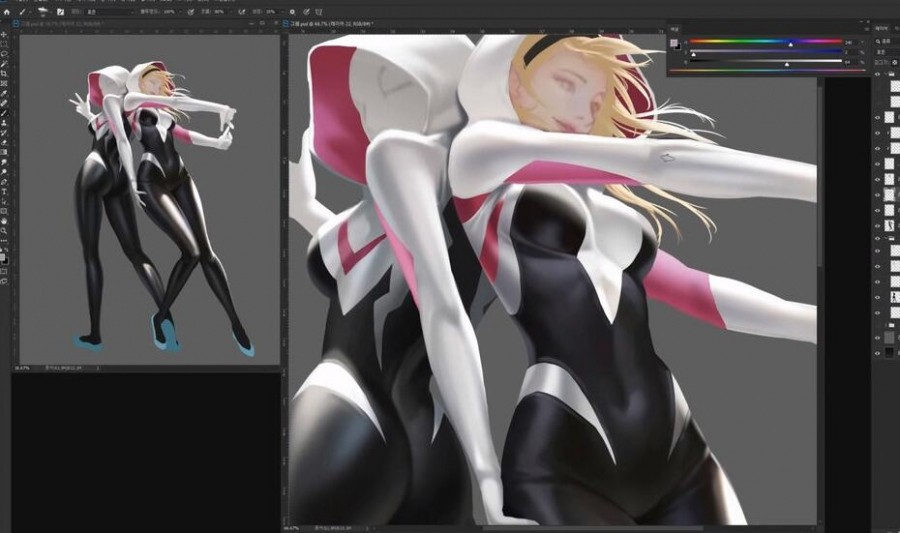Select the Eraser tool
900x533 pixels.
4,142
